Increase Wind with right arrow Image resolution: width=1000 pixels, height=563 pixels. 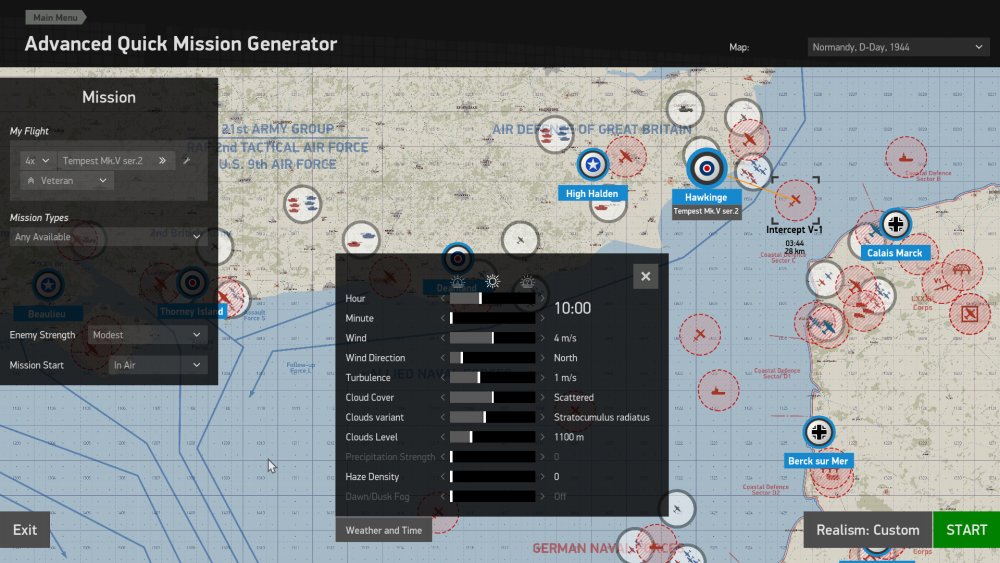tap(543, 338)
